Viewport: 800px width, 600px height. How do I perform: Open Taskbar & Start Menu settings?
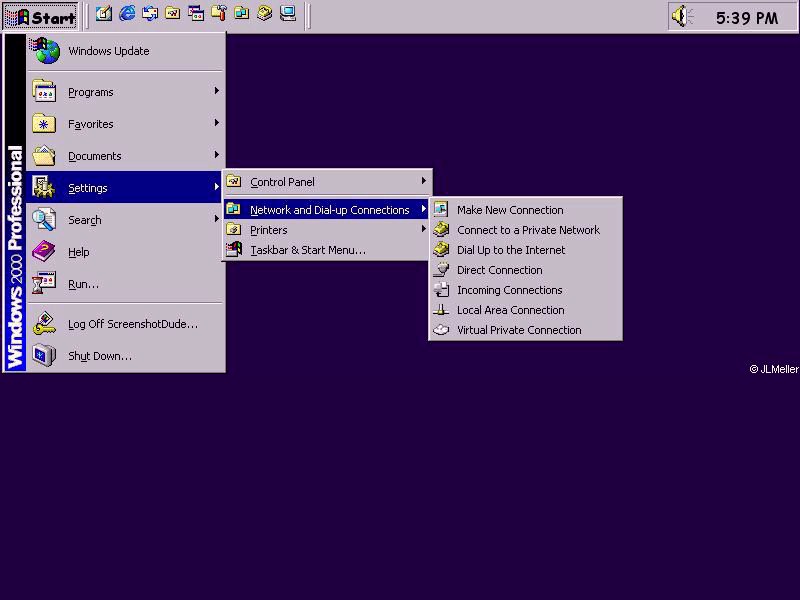tap(327, 250)
